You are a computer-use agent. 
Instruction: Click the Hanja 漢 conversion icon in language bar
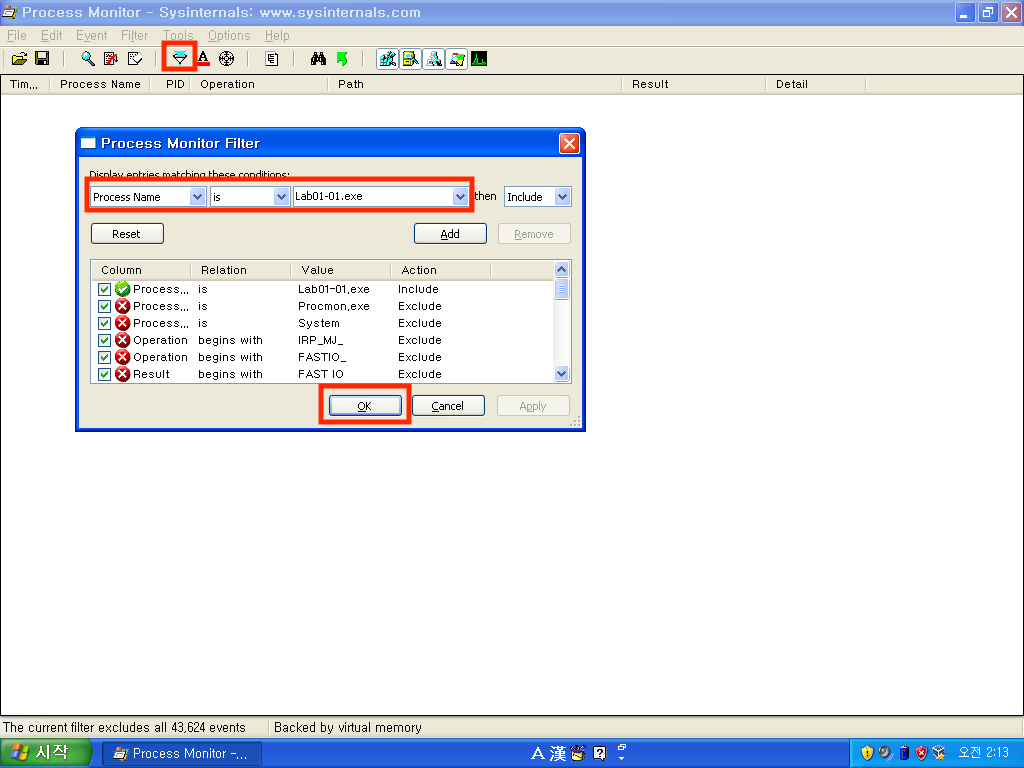pos(558,753)
